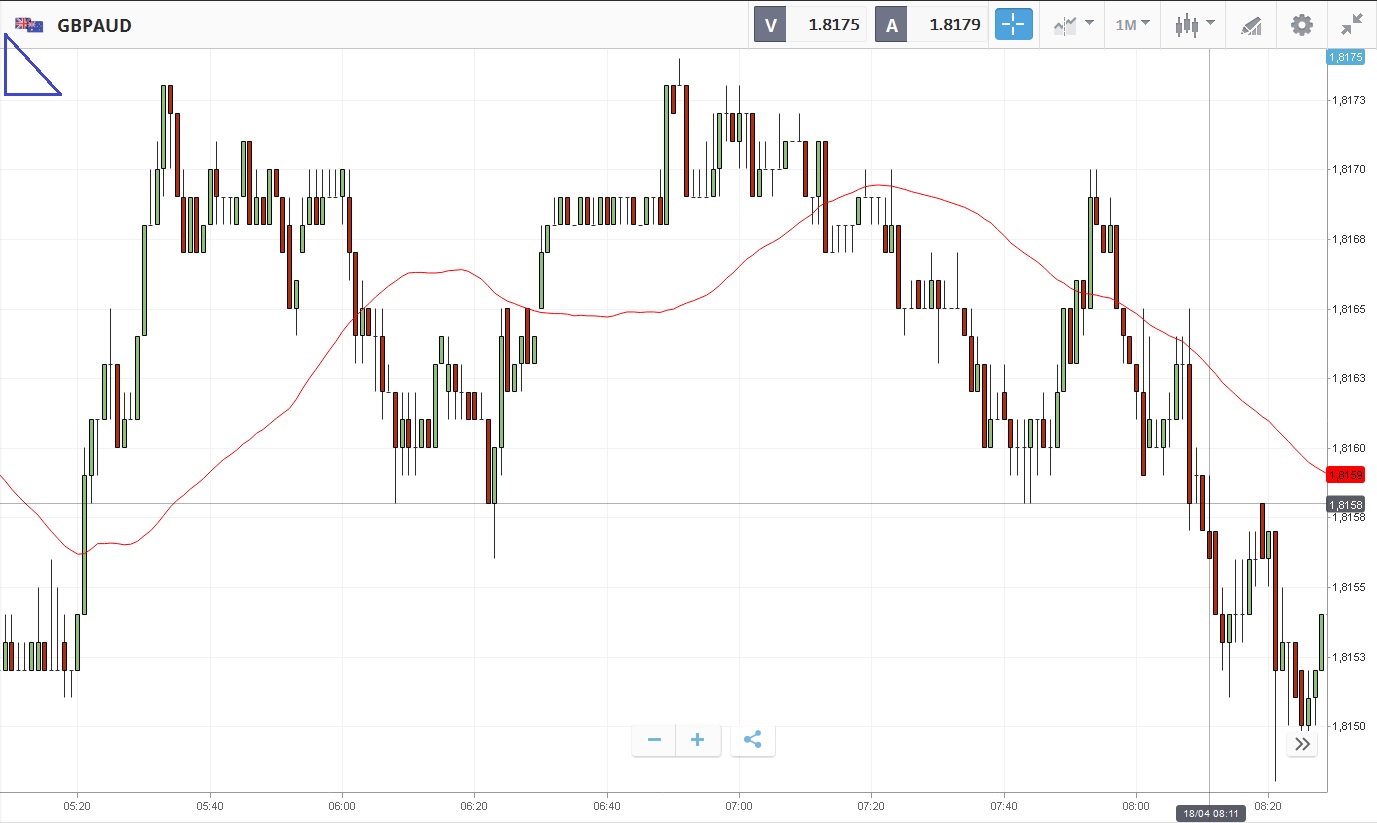Click the 1,8165 price axis label
The image size is (1377, 823).
(1348, 309)
